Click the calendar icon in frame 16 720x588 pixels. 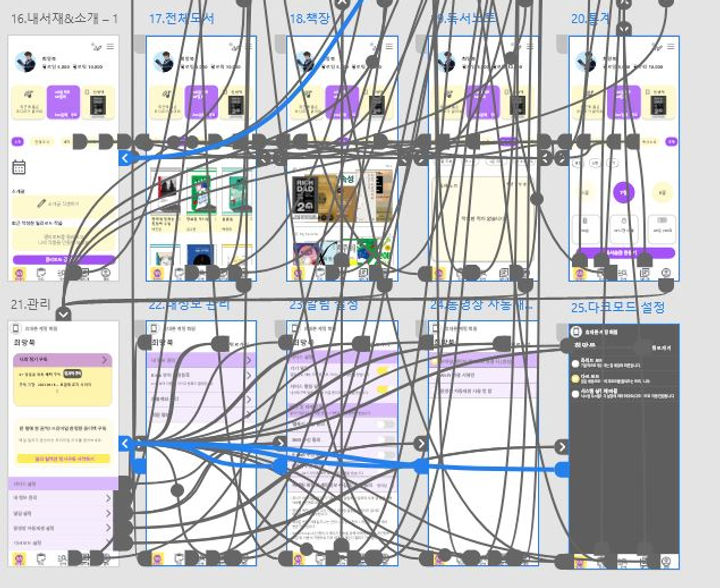(19, 167)
